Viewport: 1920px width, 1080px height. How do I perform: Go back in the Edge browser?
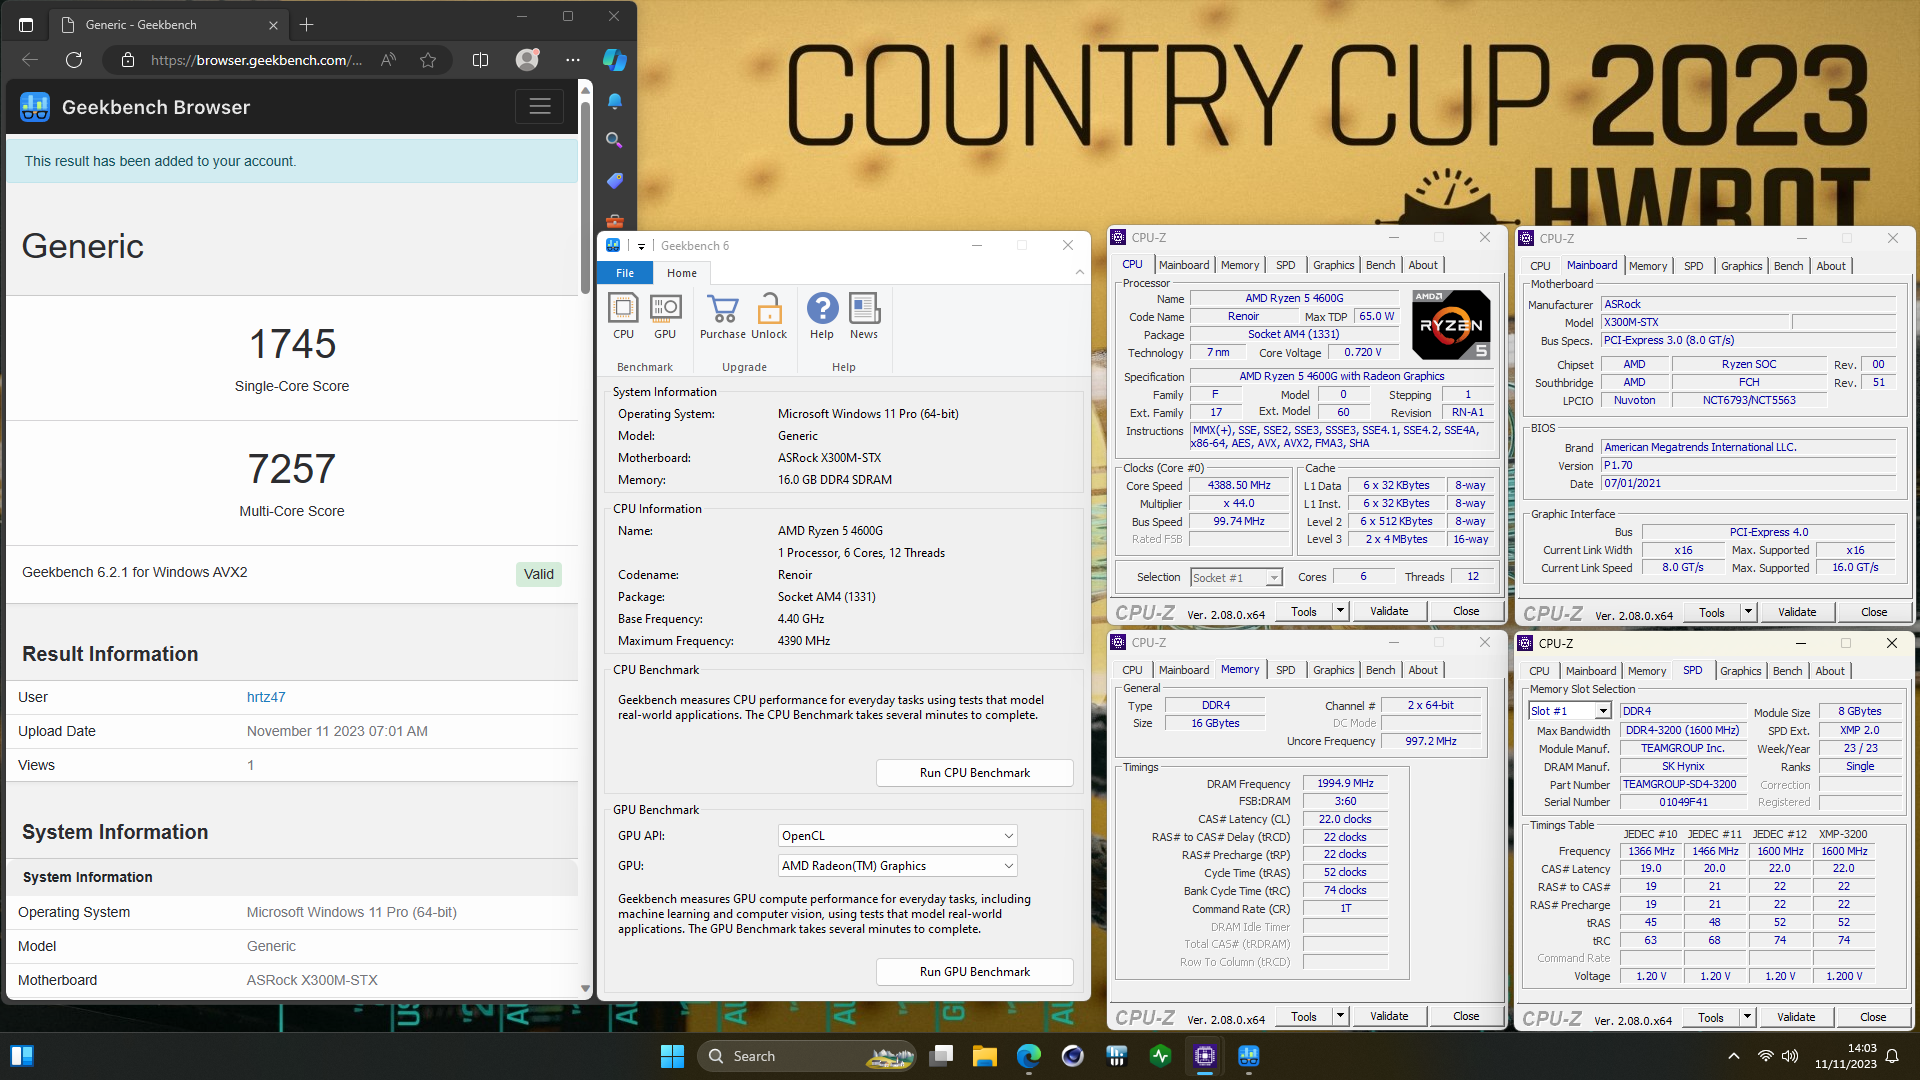[30, 60]
